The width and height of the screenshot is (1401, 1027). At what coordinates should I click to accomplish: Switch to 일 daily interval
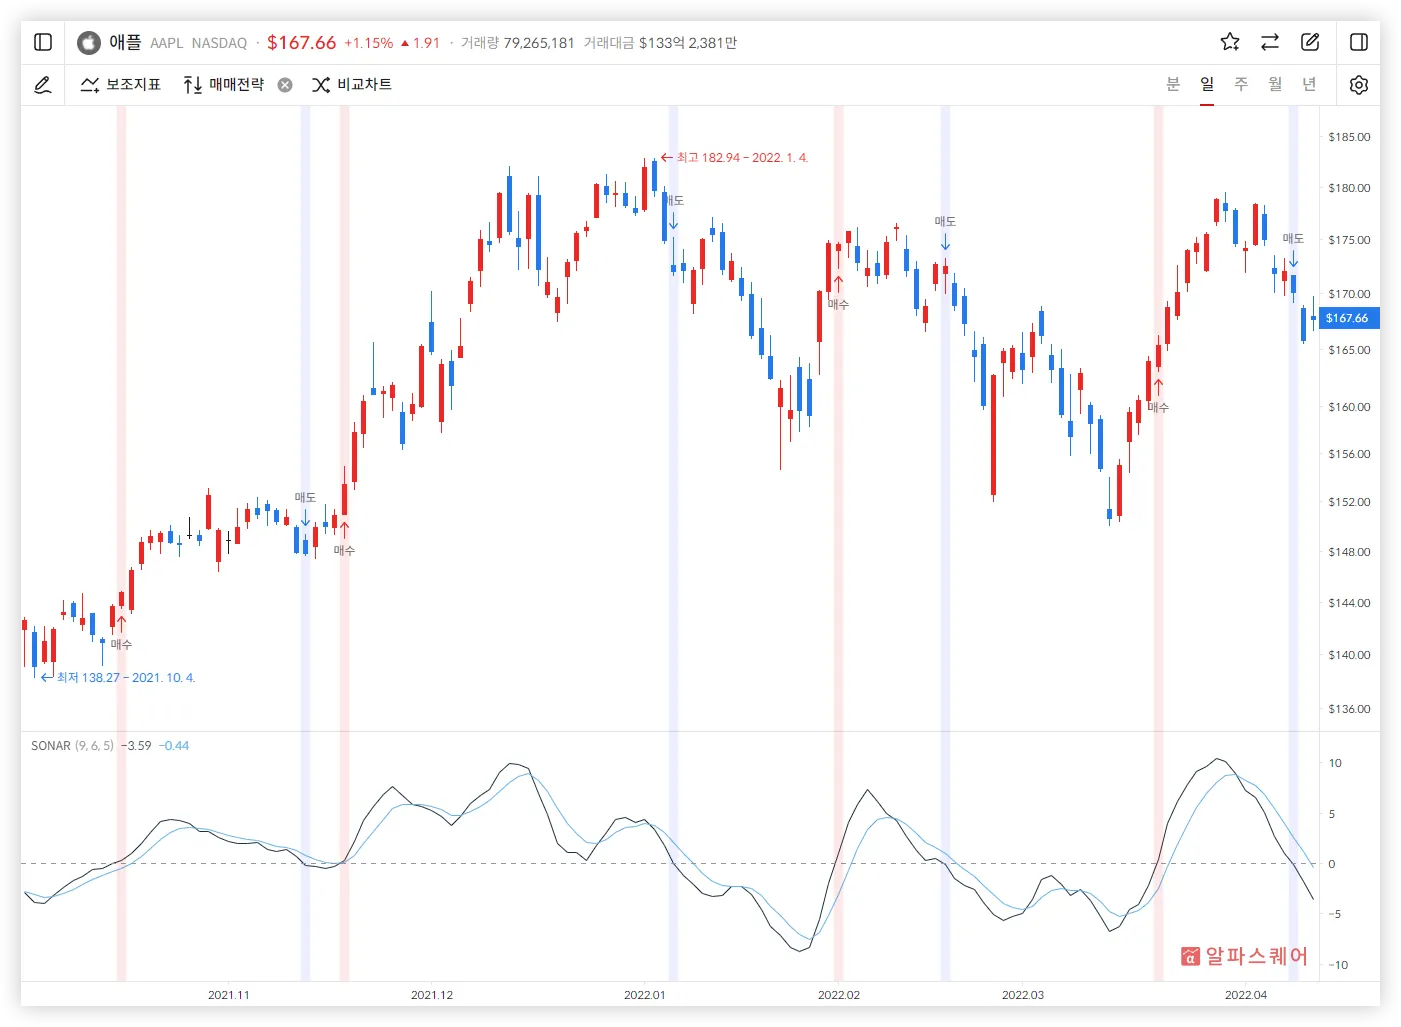(x=1207, y=84)
